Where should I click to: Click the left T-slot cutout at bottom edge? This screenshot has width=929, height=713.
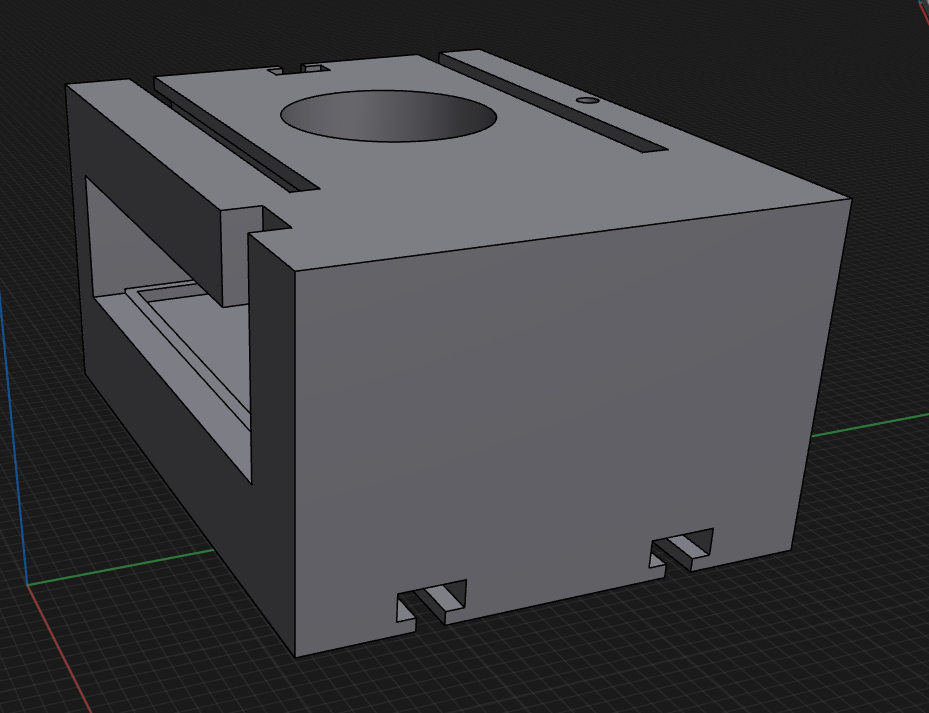[434, 600]
